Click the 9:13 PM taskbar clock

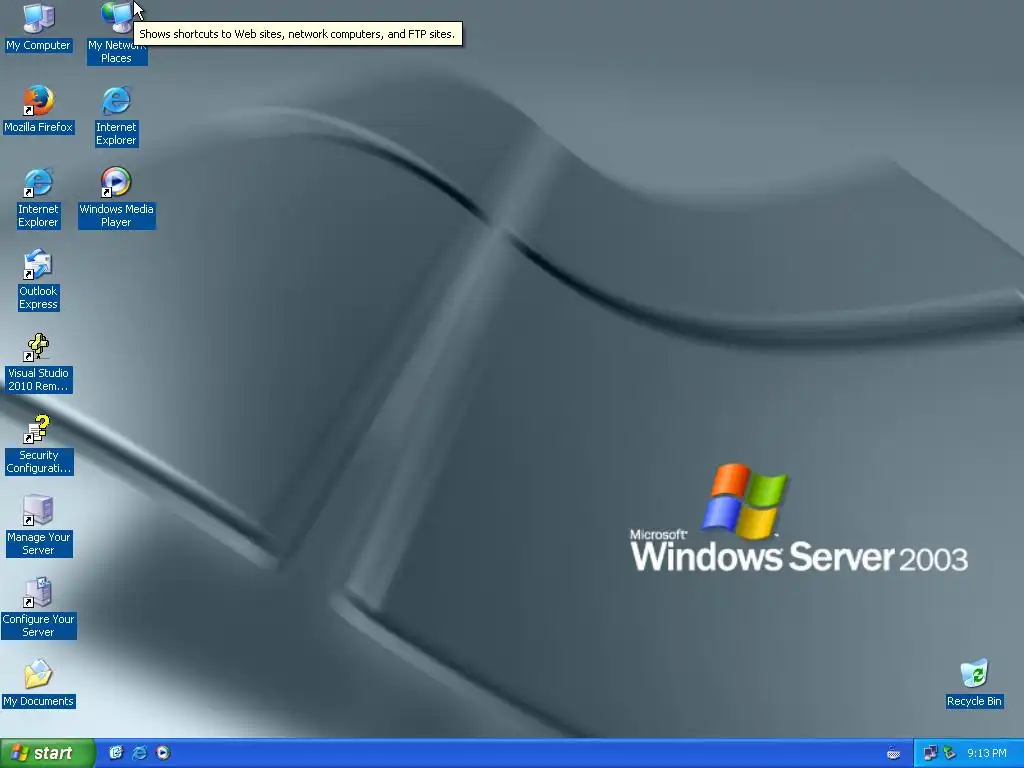click(987, 753)
